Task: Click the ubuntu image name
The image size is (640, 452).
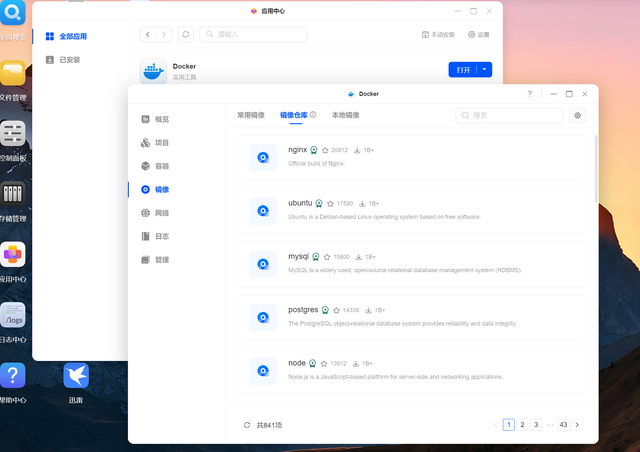Action: pyautogui.click(x=300, y=203)
